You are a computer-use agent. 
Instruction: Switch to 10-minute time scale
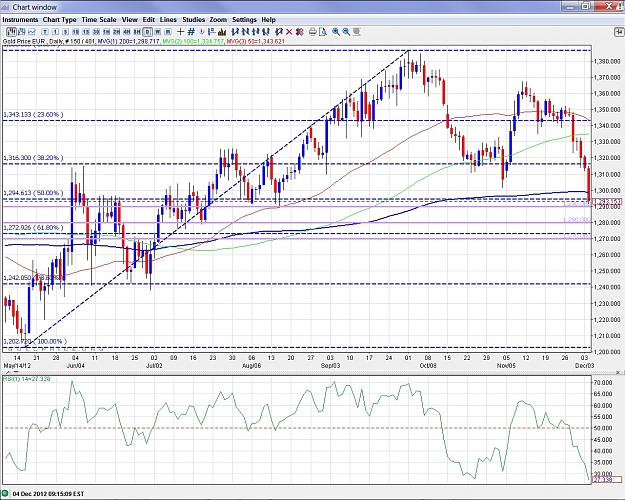tap(75, 32)
